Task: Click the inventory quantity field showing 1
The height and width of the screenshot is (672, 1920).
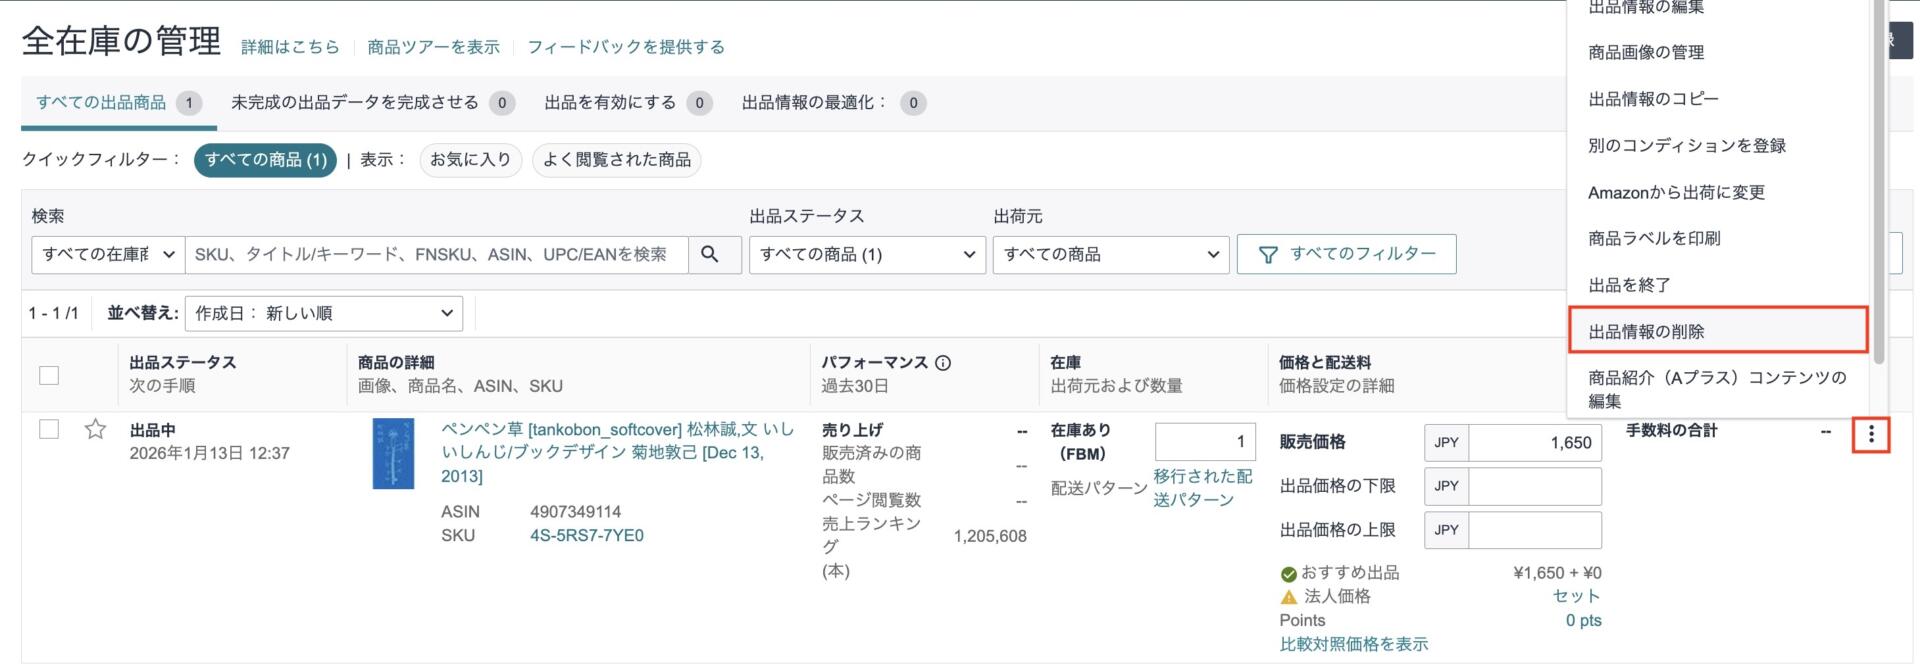Action: click(x=1205, y=442)
